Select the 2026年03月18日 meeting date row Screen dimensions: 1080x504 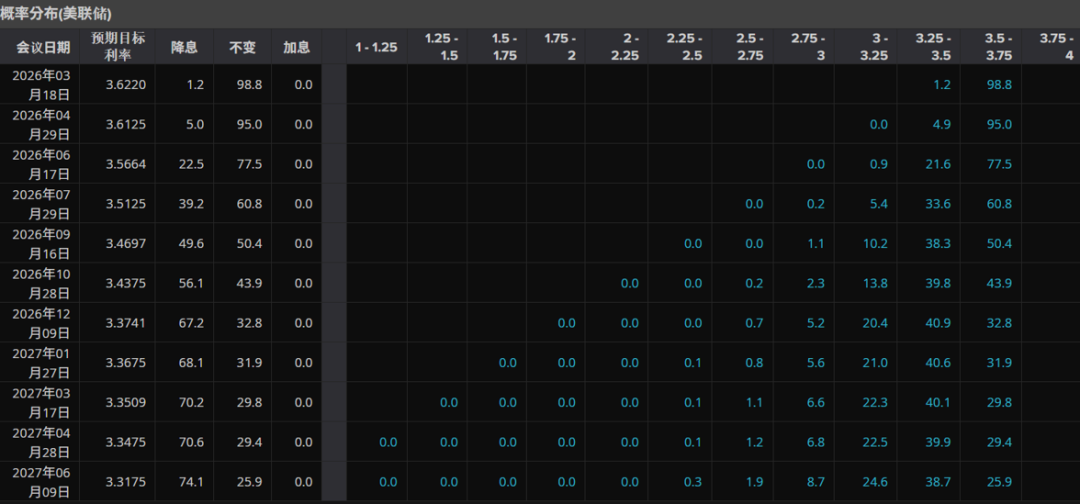click(x=41, y=85)
